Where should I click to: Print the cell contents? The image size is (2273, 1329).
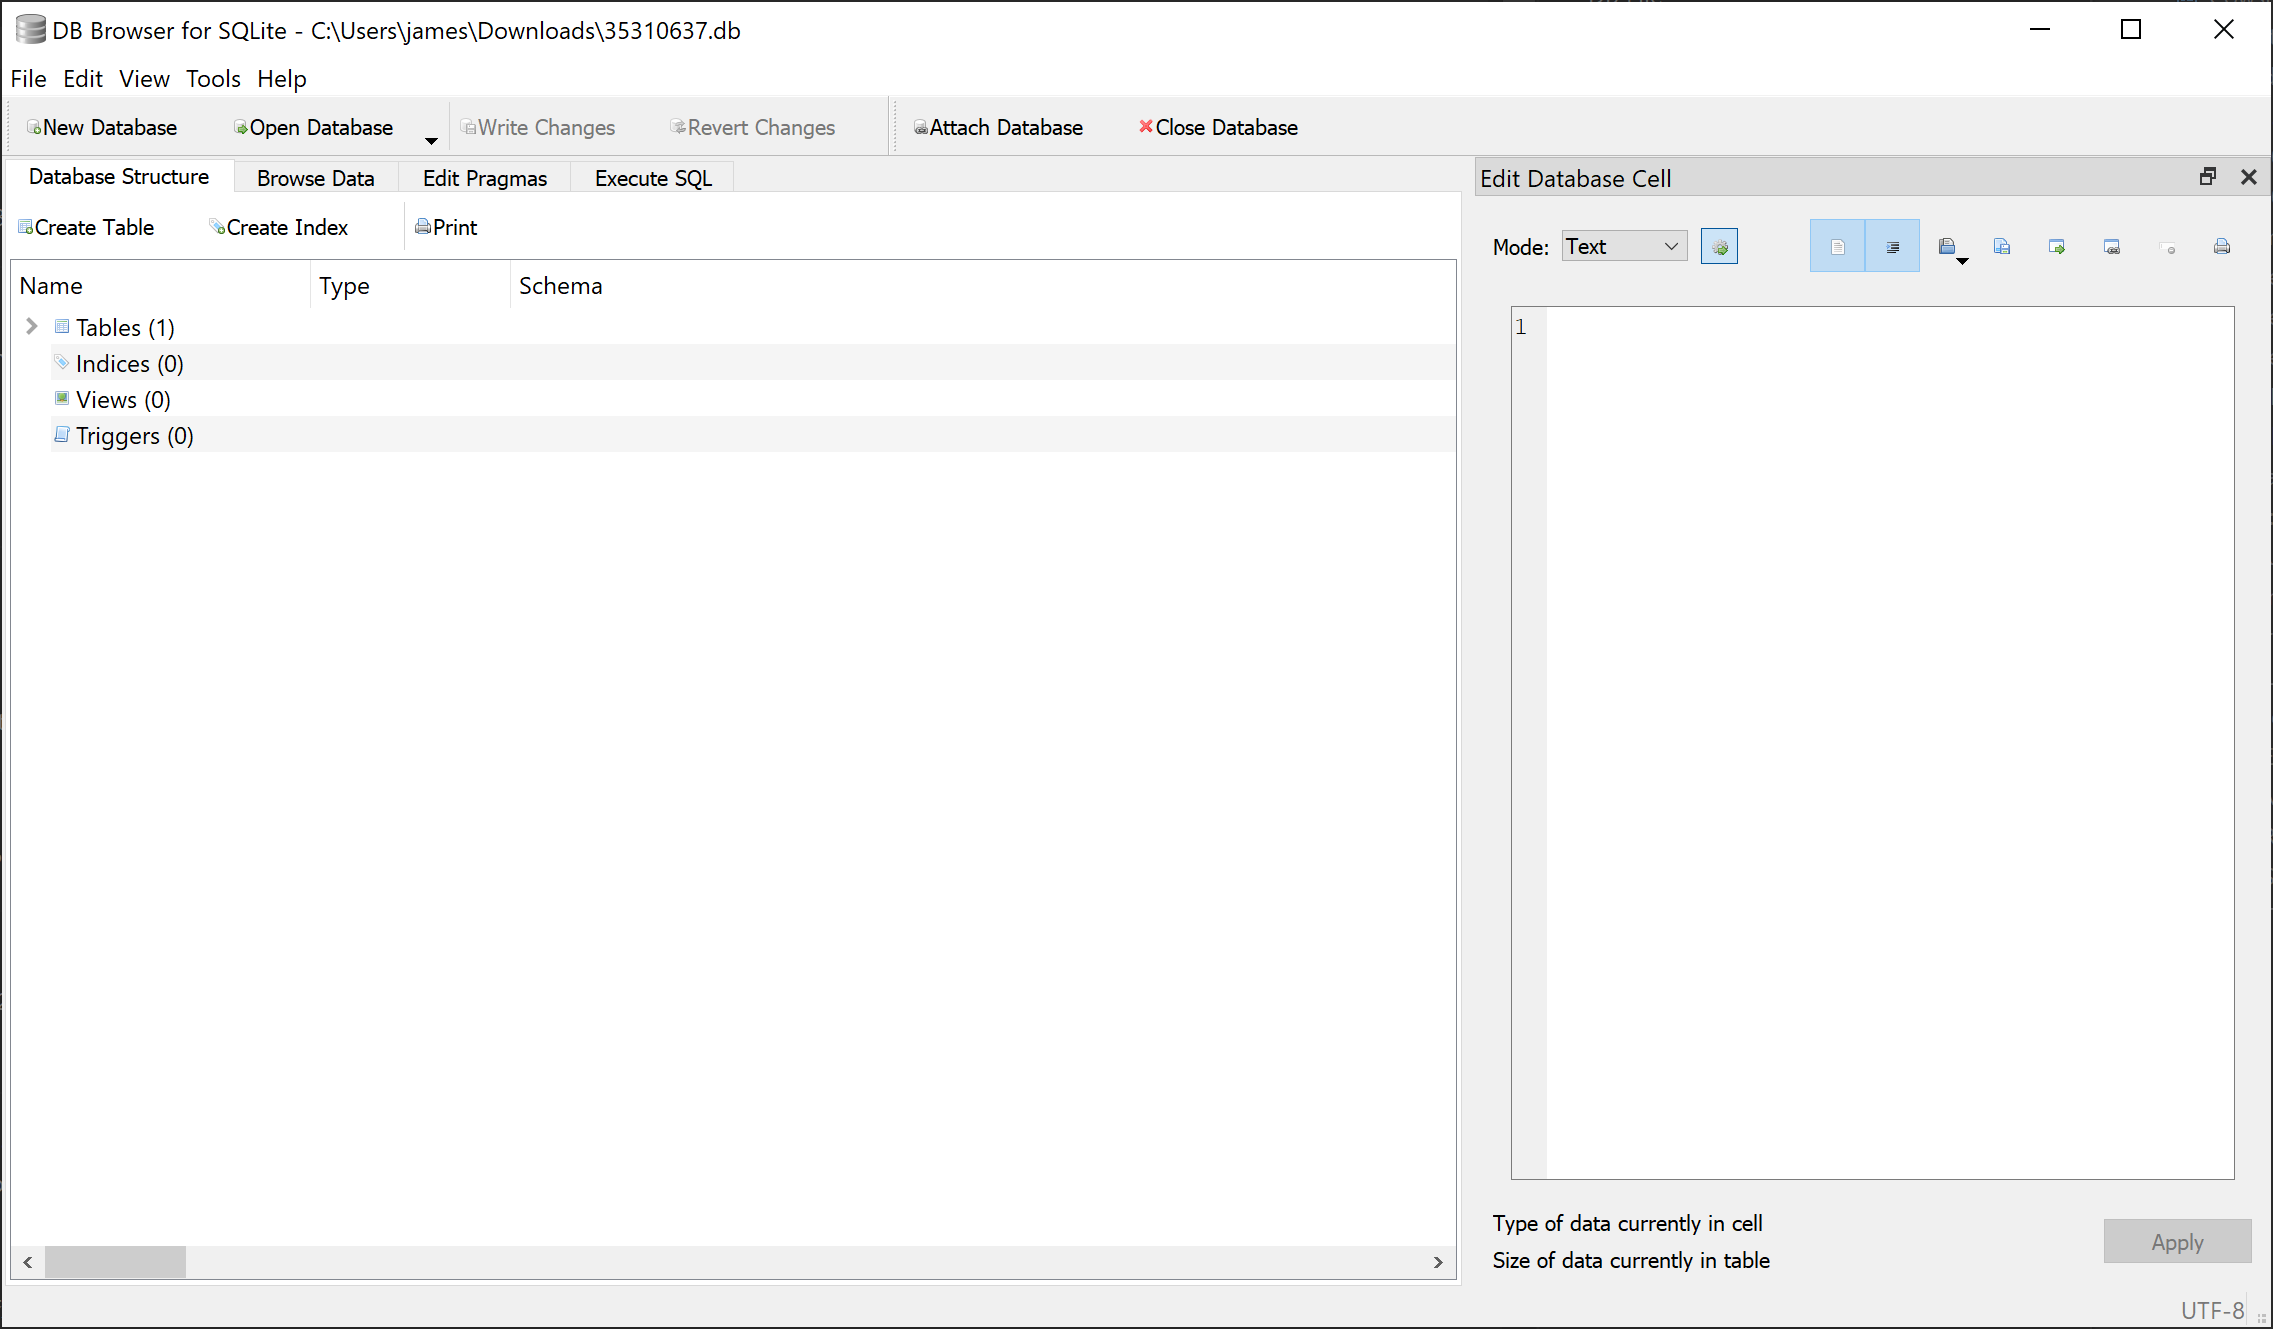(x=2221, y=246)
